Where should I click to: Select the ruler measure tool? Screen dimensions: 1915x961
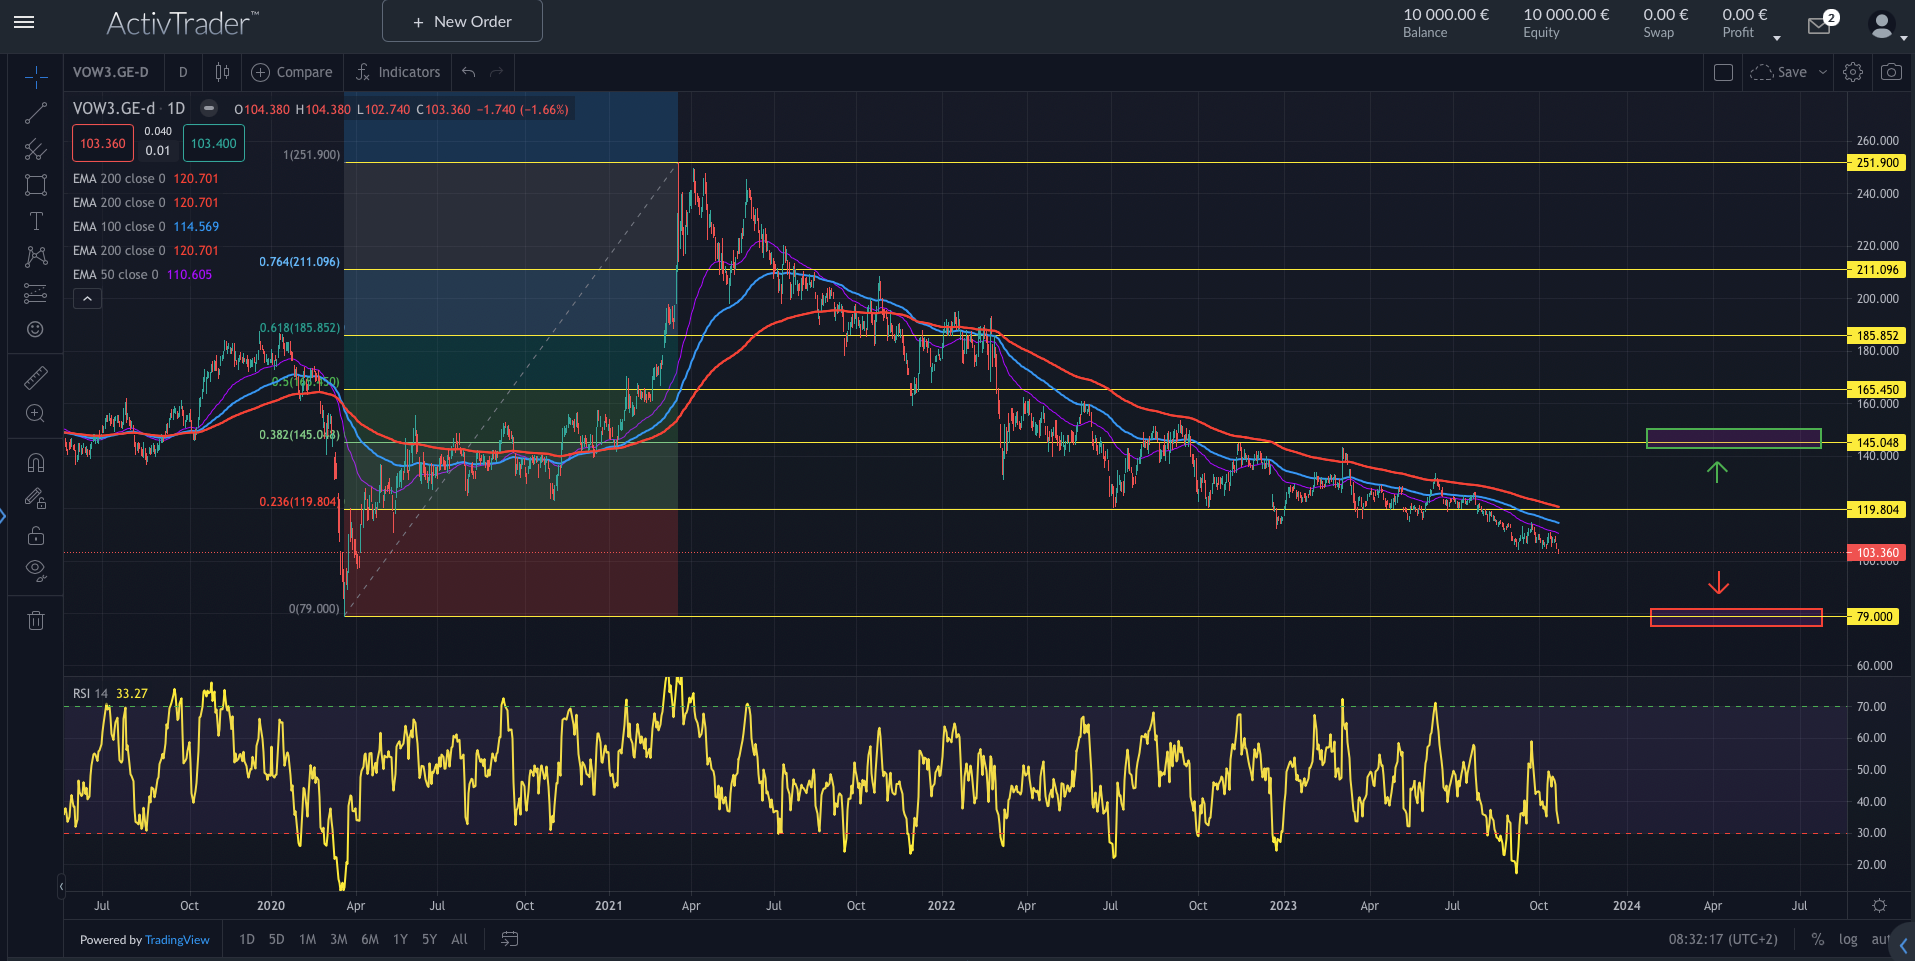click(x=36, y=378)
